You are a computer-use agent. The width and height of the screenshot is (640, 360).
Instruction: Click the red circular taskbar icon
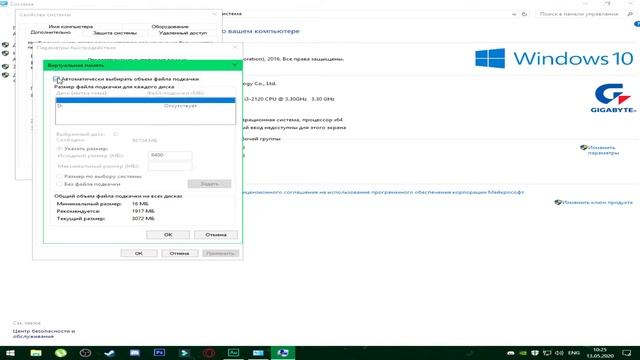point(209,353)
